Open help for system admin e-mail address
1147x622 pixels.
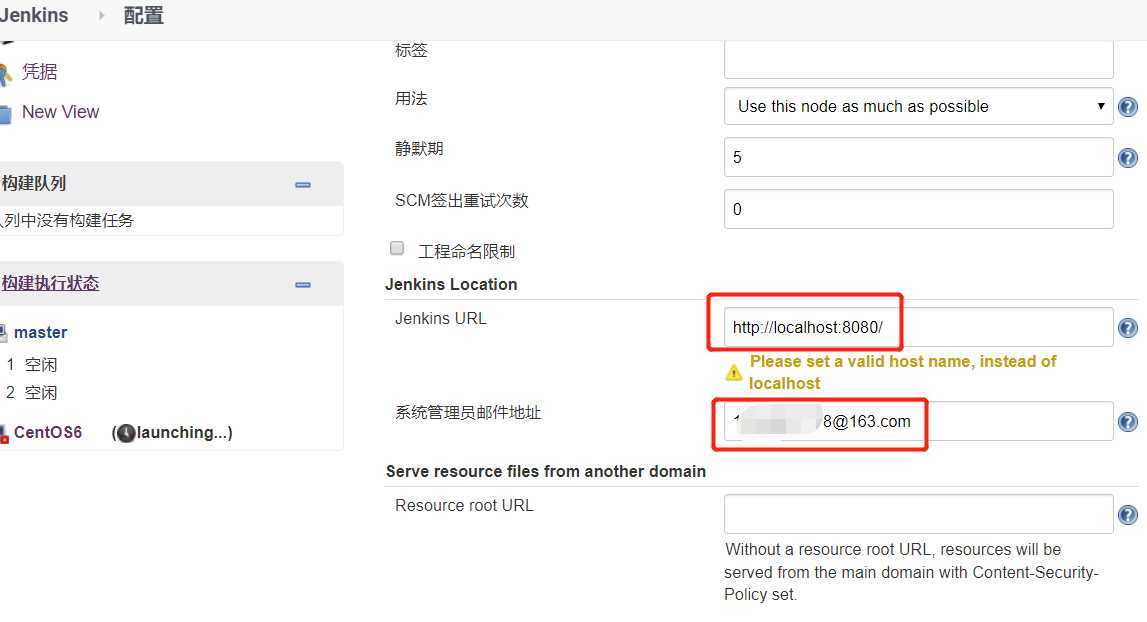1128,422
